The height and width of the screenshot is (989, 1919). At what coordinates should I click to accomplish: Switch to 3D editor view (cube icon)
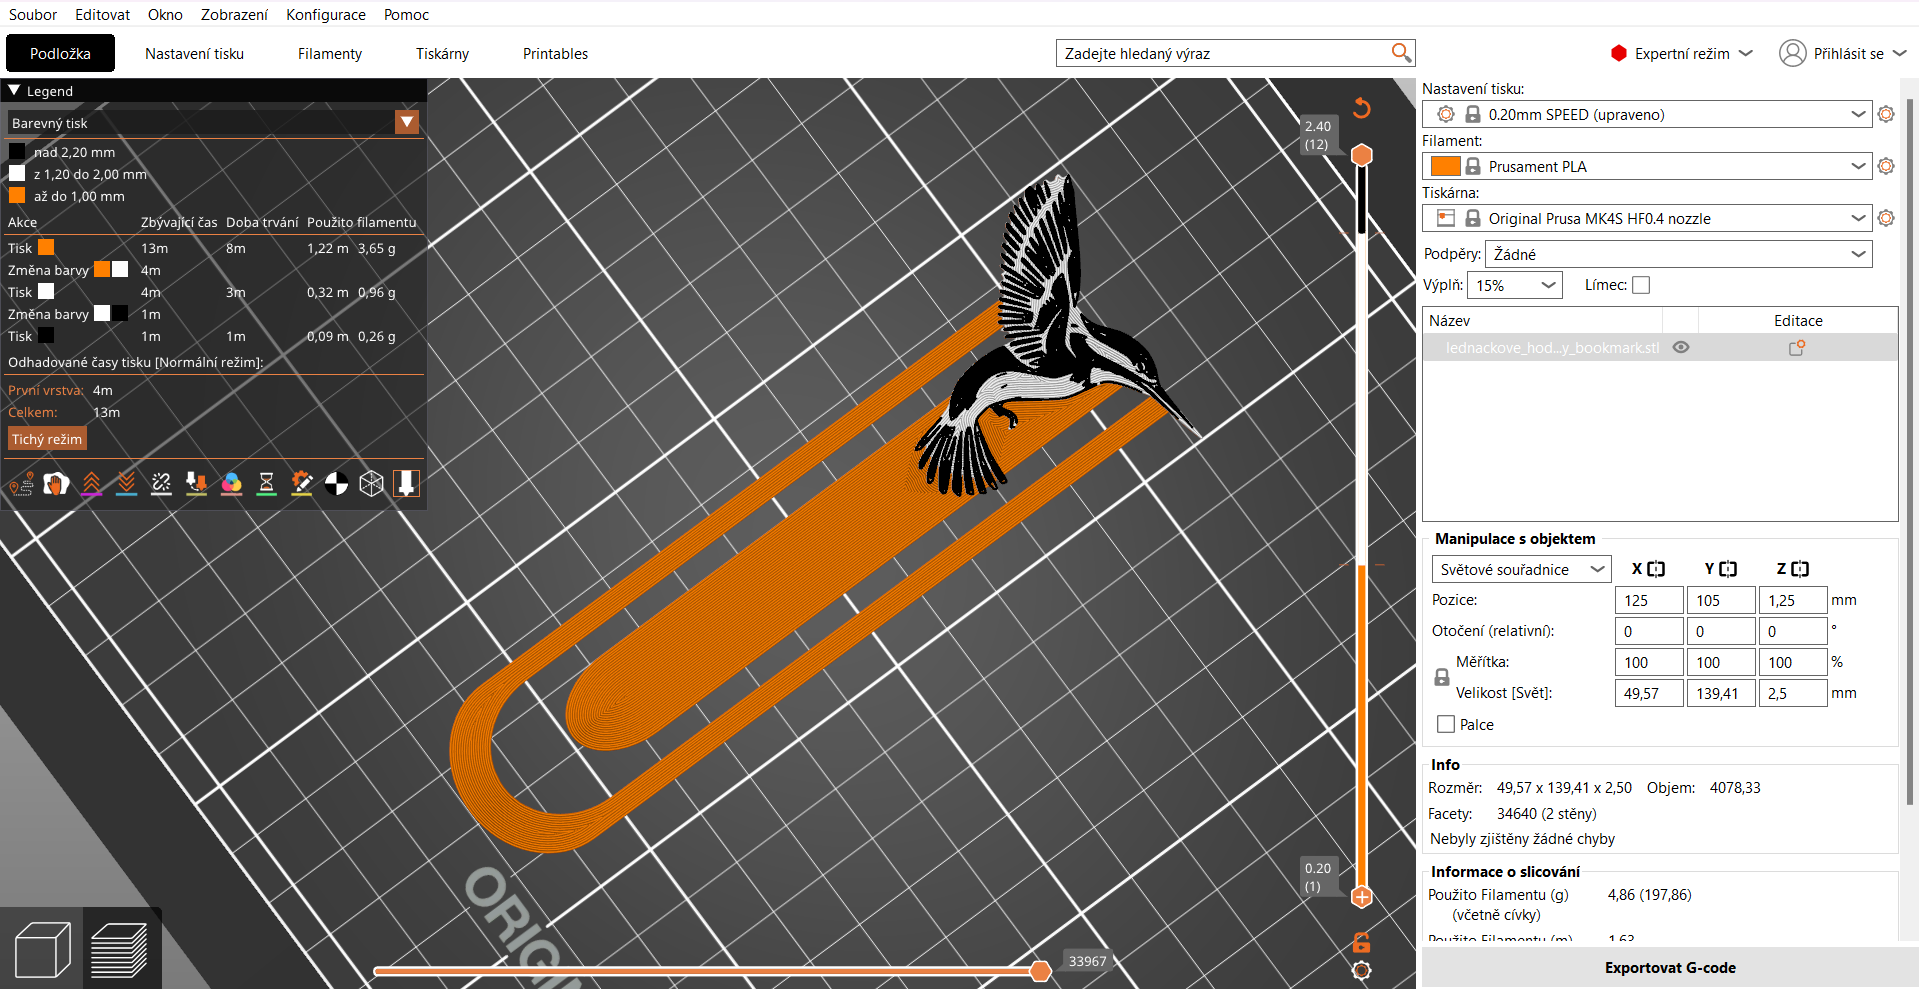pos(43,949)
